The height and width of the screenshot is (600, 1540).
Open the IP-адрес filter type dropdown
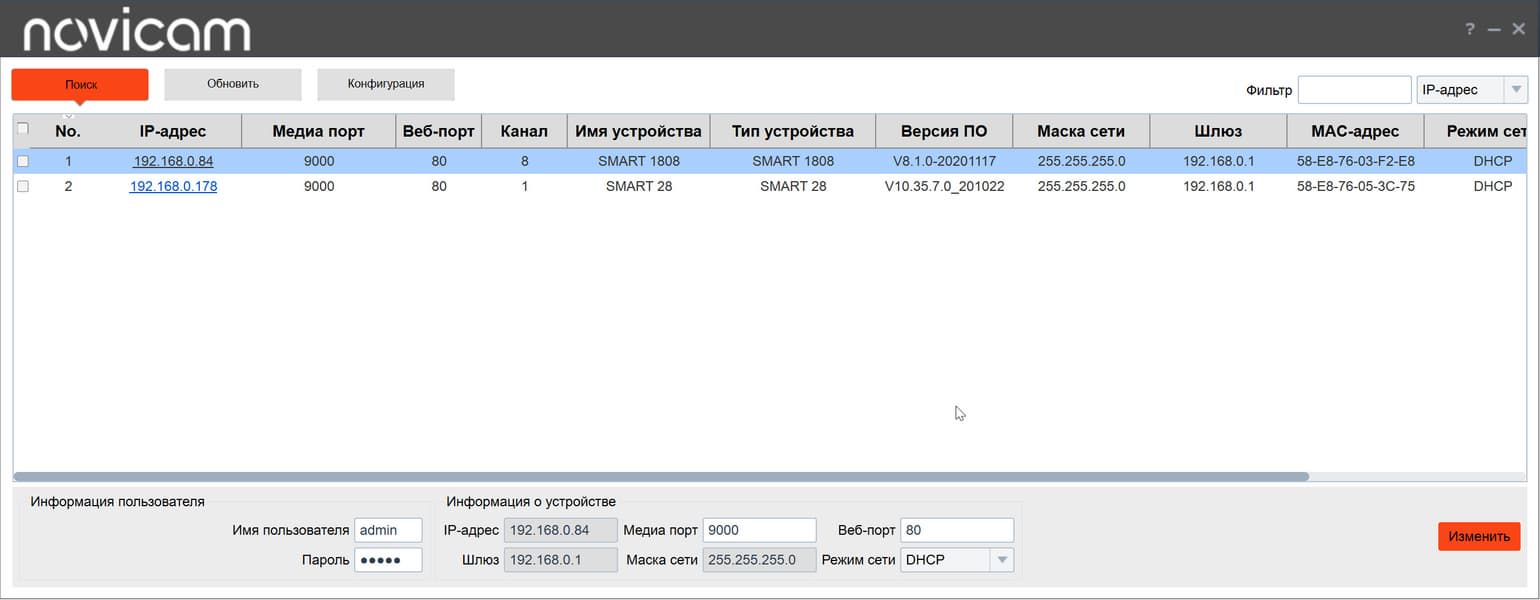[1473, 90]
